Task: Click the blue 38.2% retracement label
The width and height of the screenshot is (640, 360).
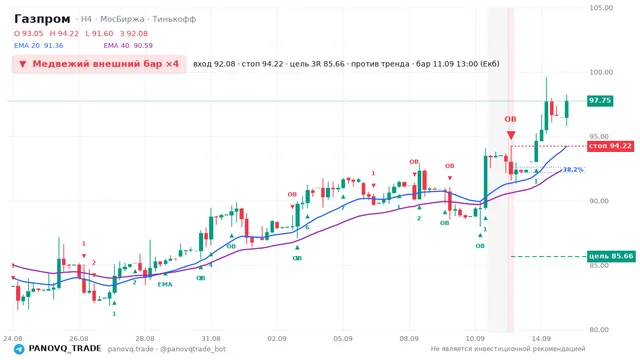Action: (573, 169)
